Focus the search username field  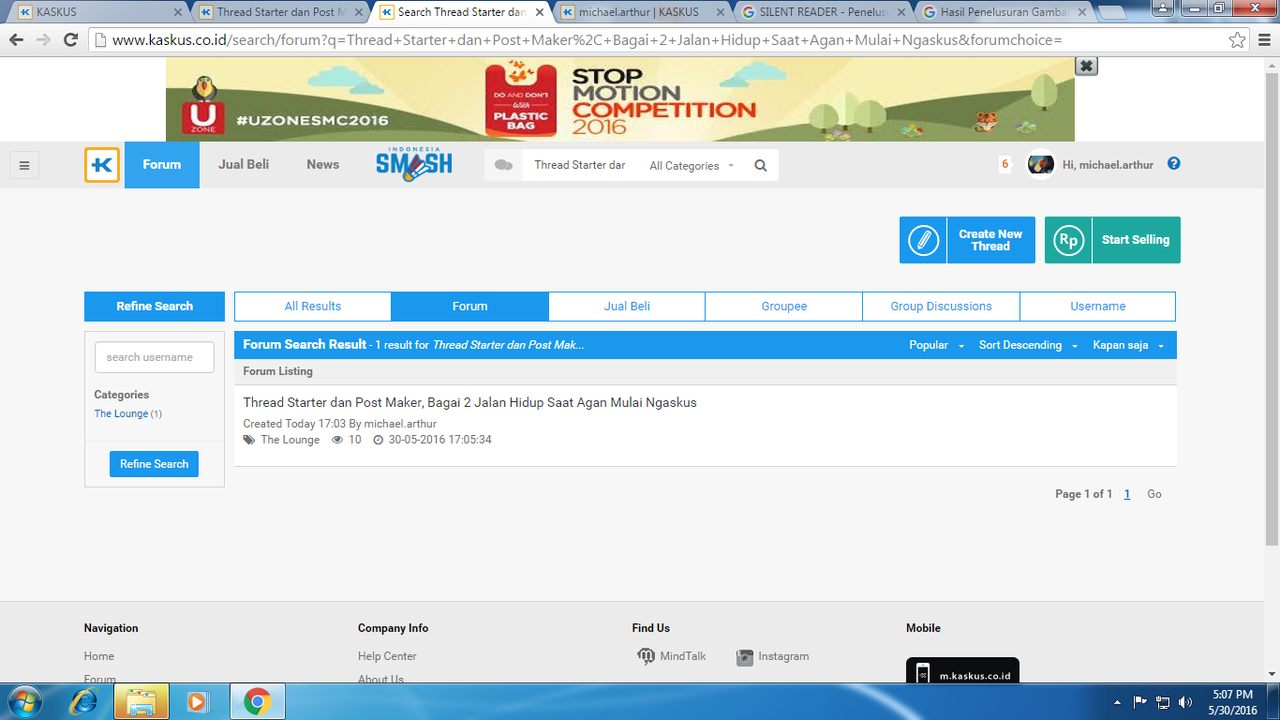(x=154, y=357)
